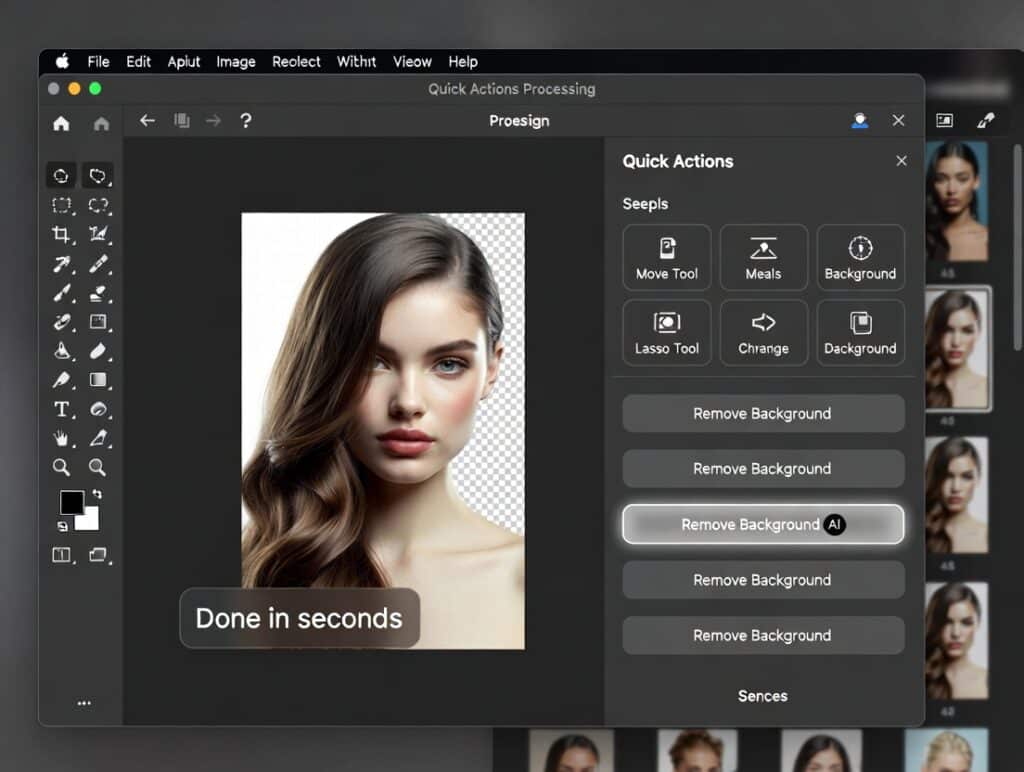Click the highlighted Remove Background AI button
Viewport: 1024px width, 772px height.
[x=763, y=524]
